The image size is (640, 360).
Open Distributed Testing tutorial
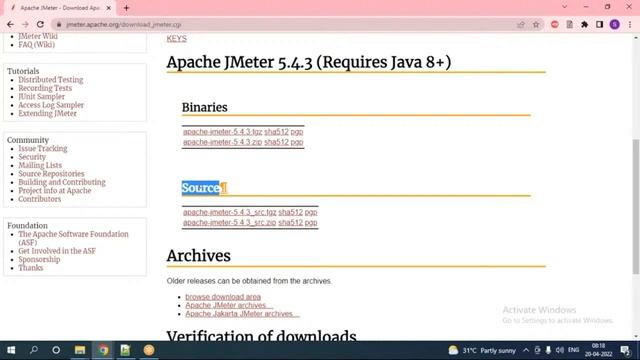(51, 80)
